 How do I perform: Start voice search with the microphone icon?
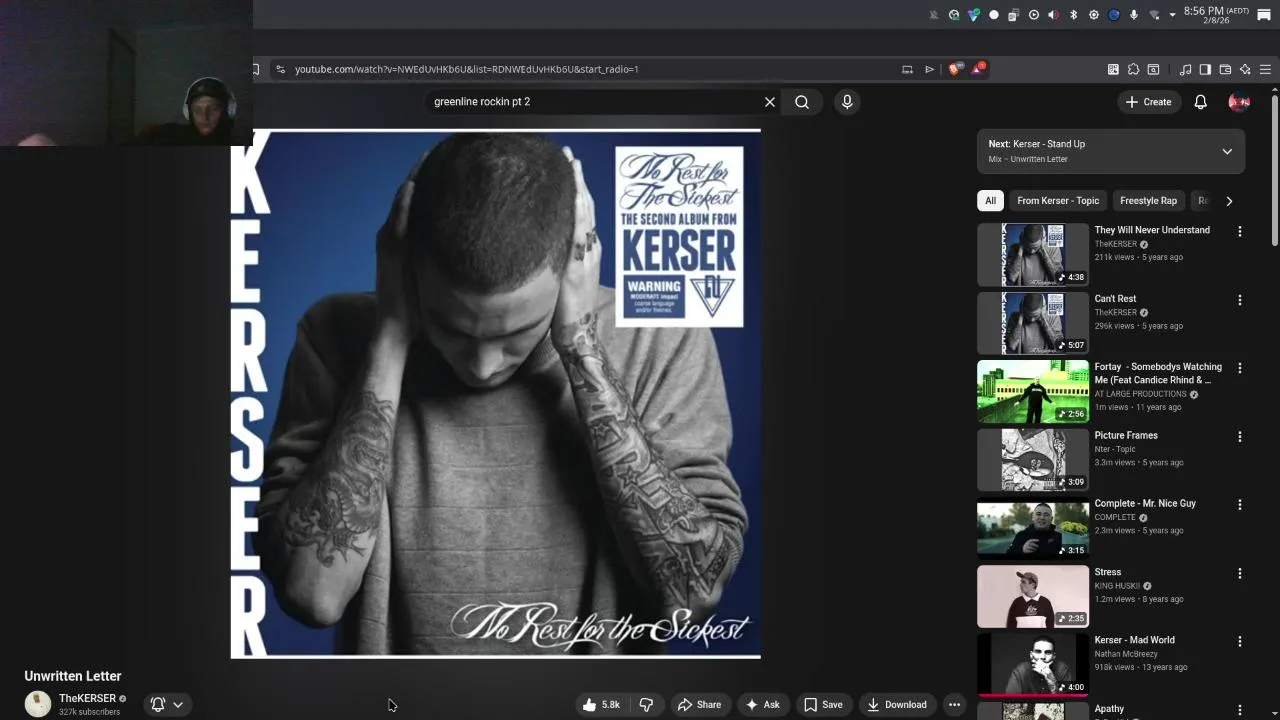pos(847,102)
